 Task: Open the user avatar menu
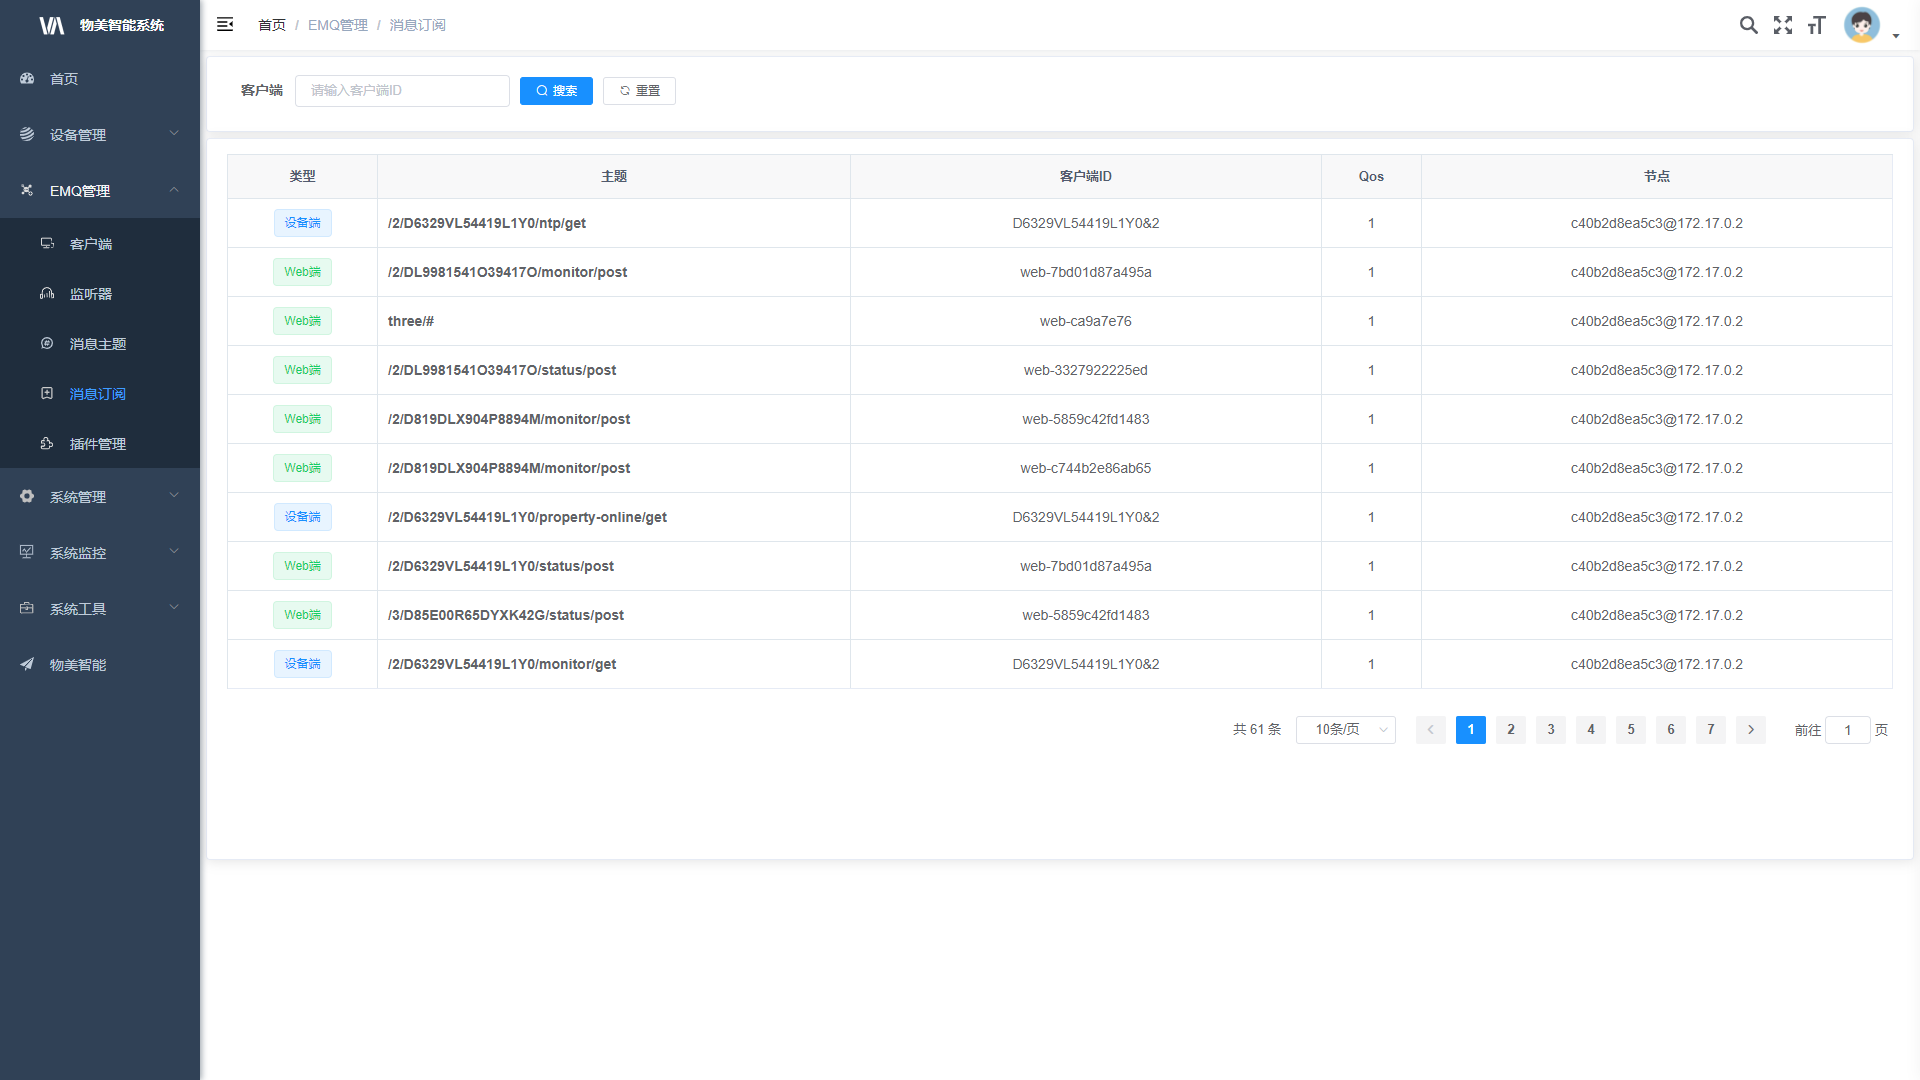tap(1864, 25)
